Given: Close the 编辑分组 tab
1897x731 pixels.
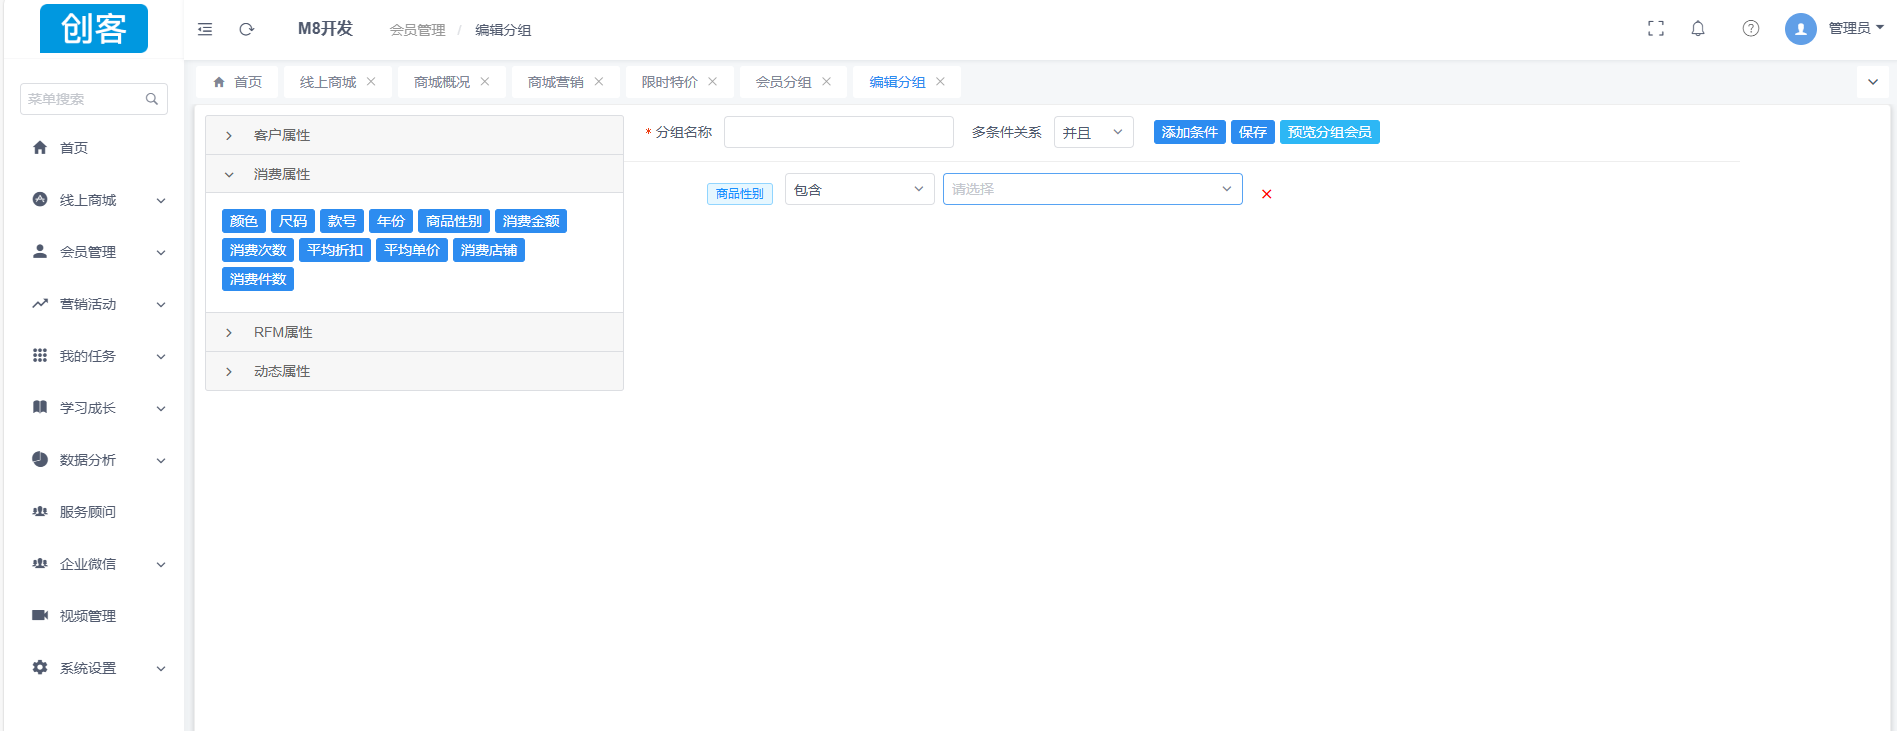Looking at the screenshot, I should 941,82.
